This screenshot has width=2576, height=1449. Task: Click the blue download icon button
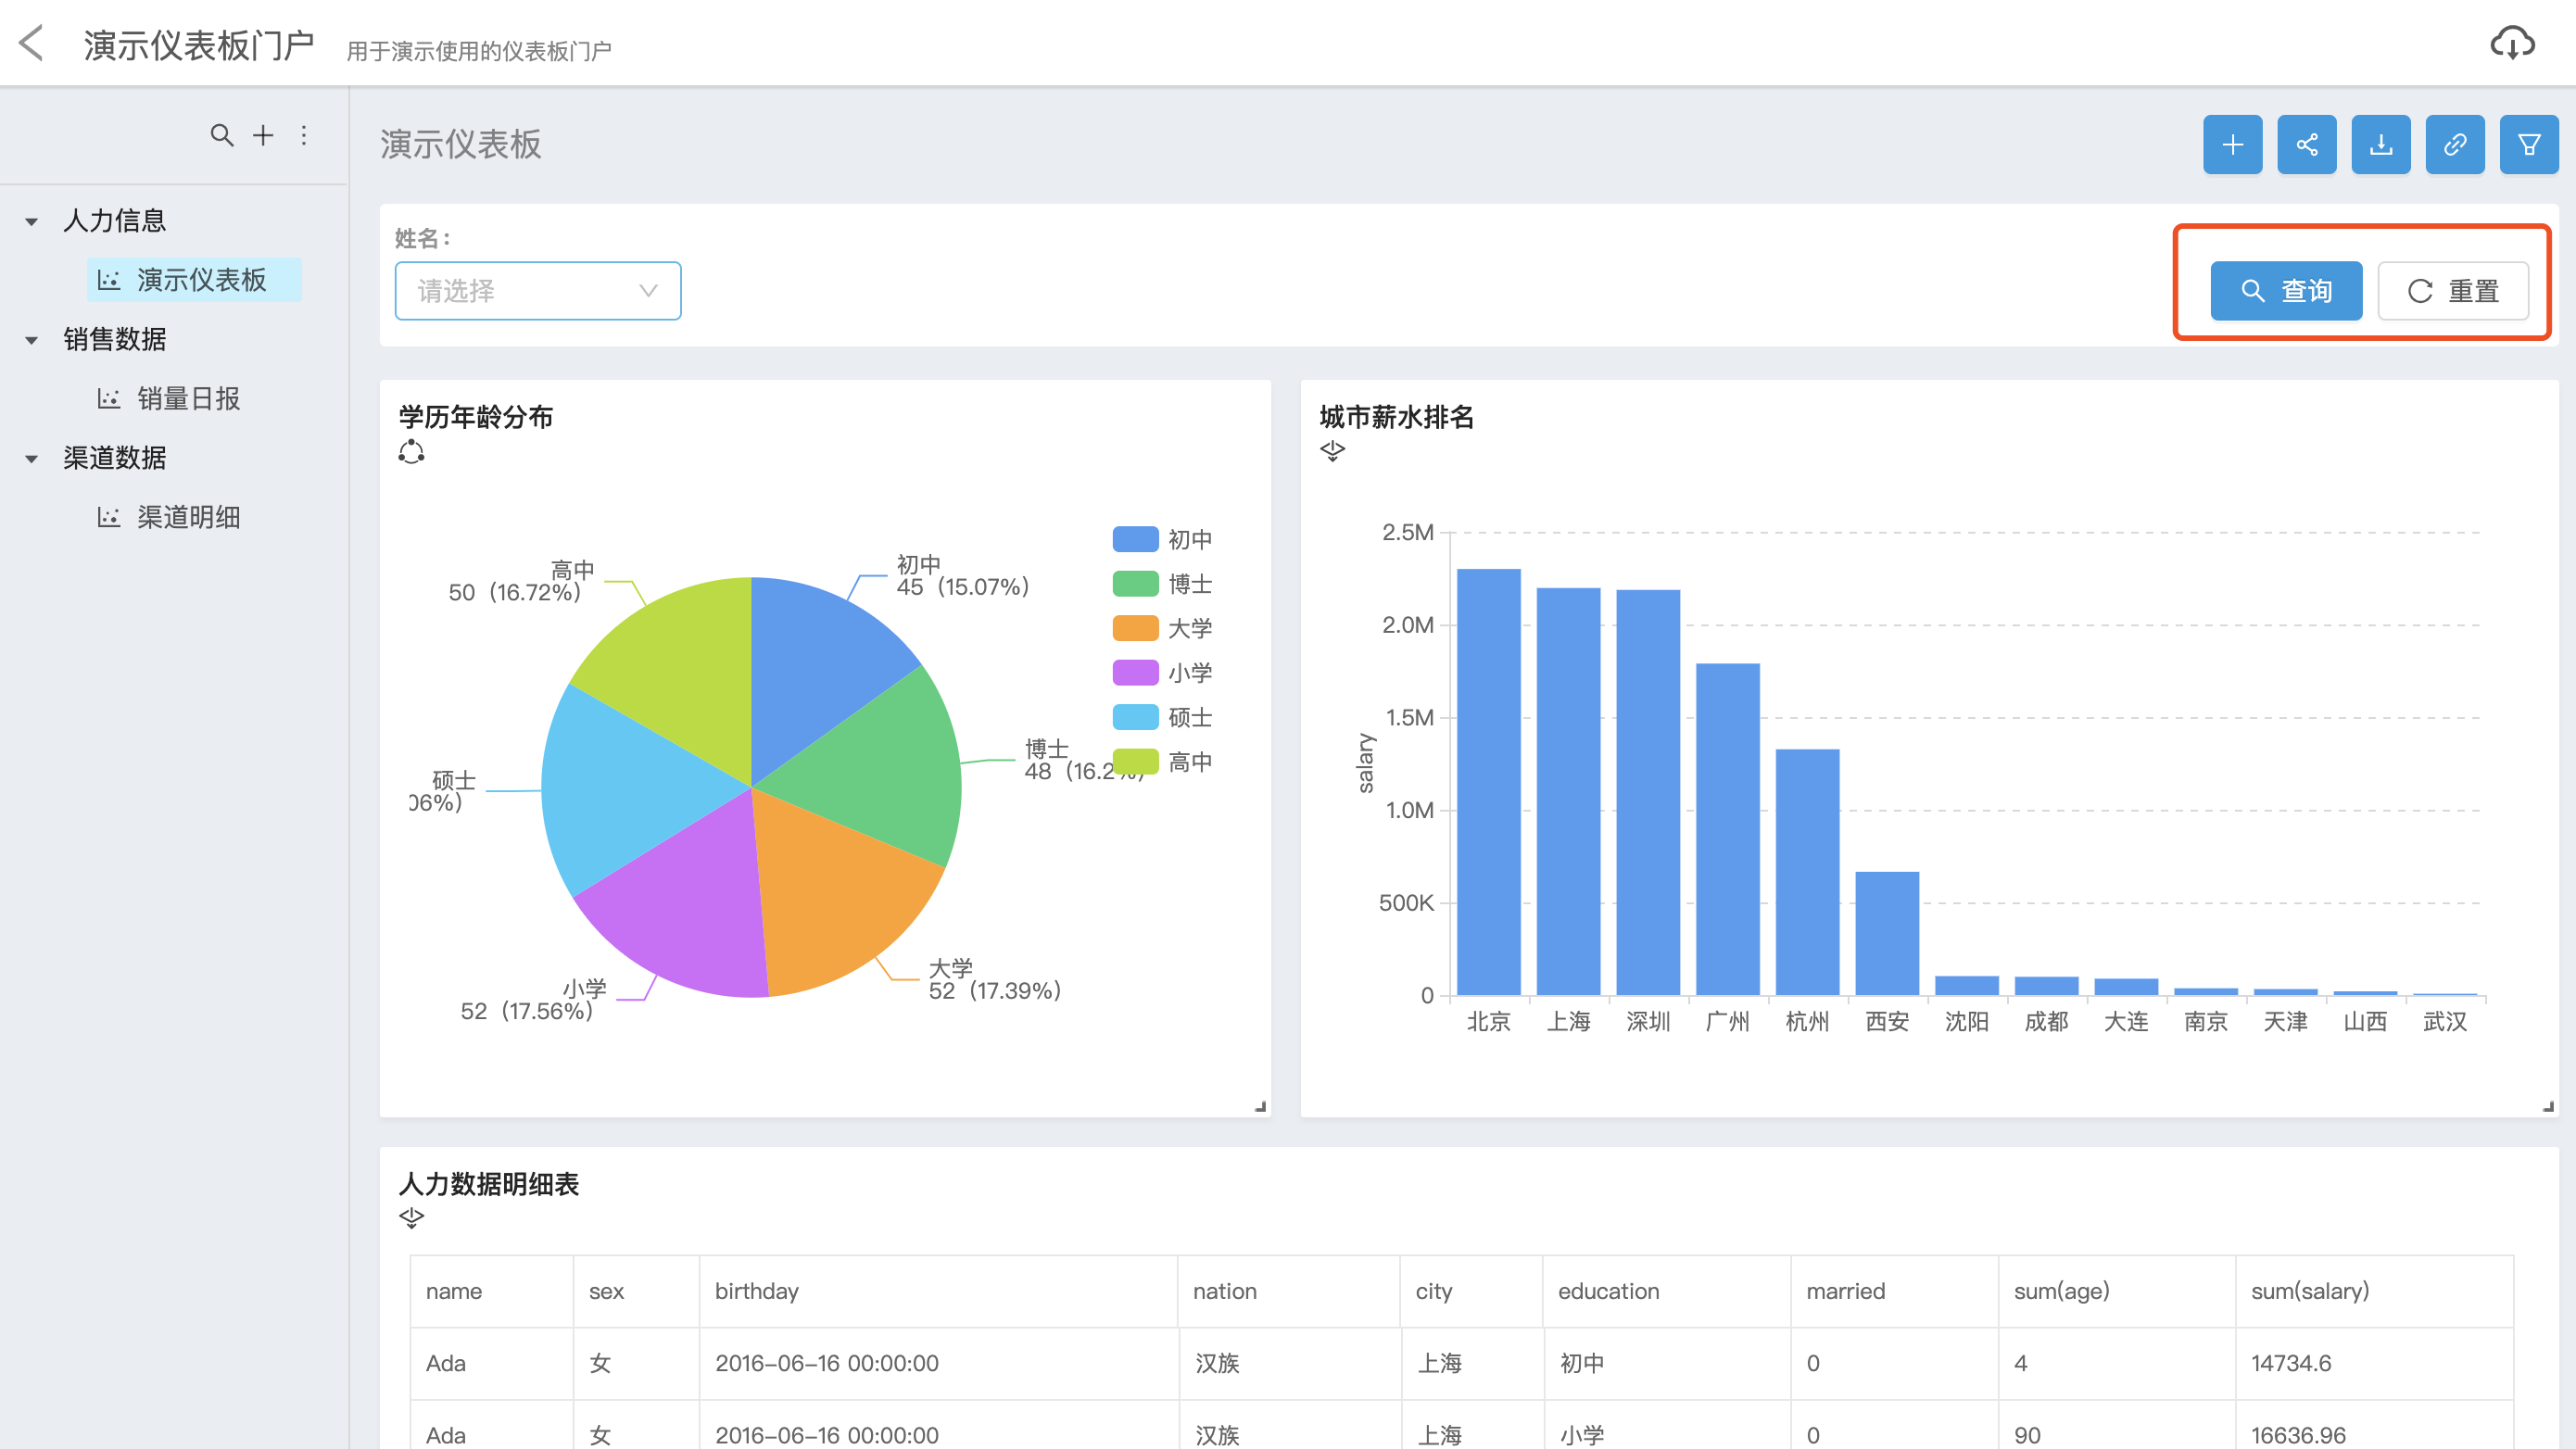2380,145
